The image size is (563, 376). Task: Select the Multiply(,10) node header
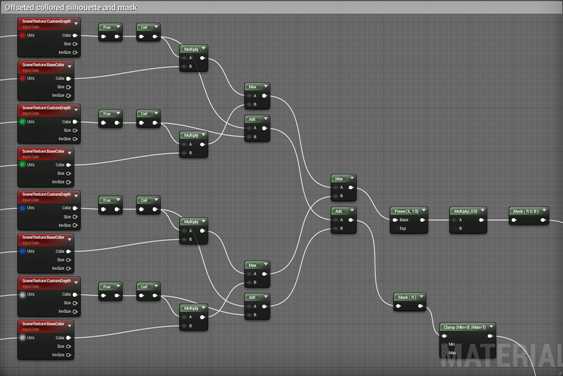click(468, 212)
